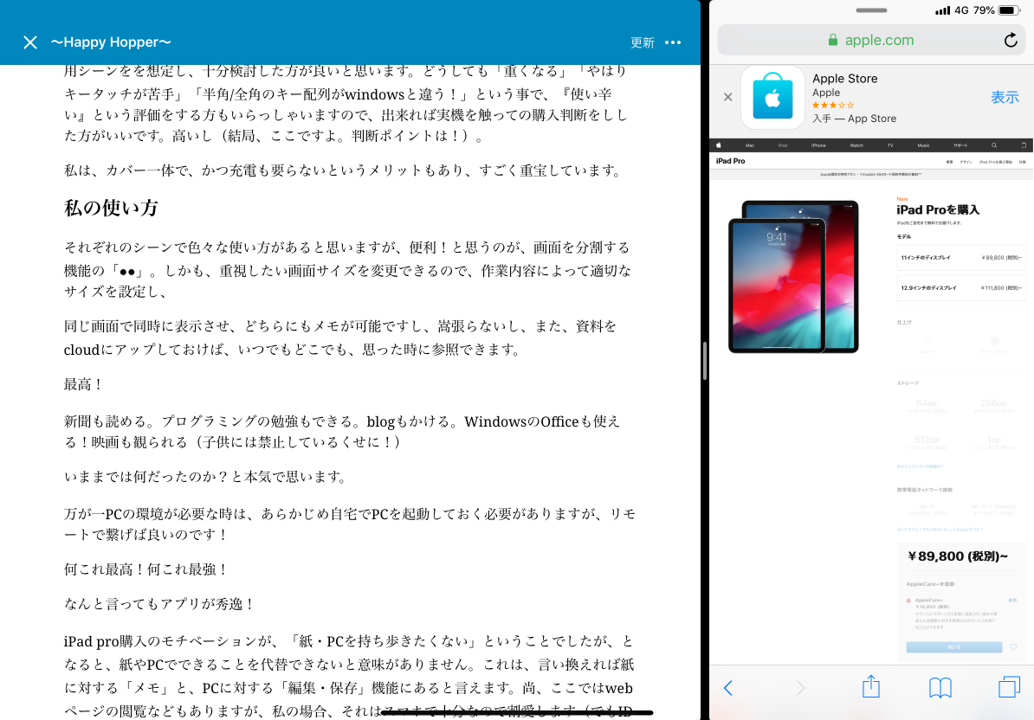
Task: Close the Happy Hopper editor with the X
Action: (x=30, y=43)
